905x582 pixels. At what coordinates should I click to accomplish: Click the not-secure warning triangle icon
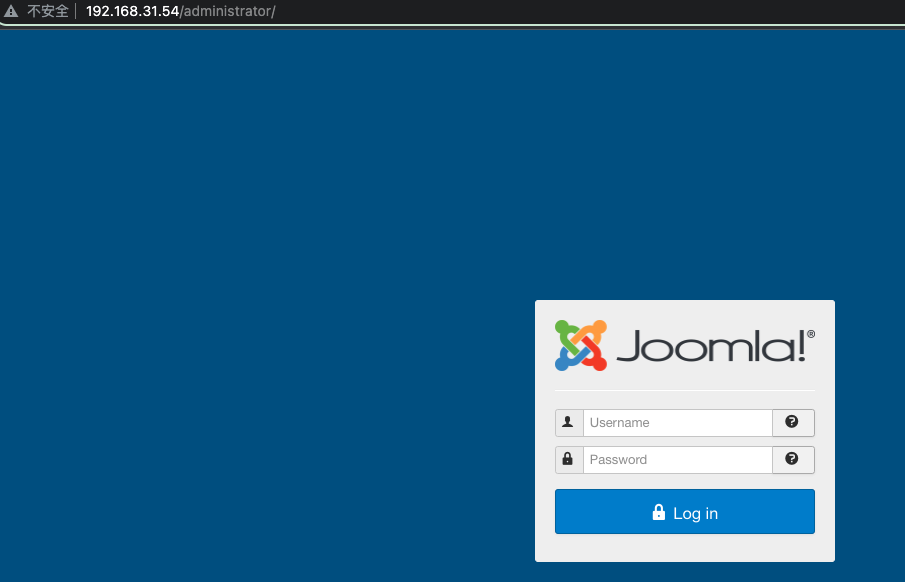pyautogui.click(x=11, y=11)
